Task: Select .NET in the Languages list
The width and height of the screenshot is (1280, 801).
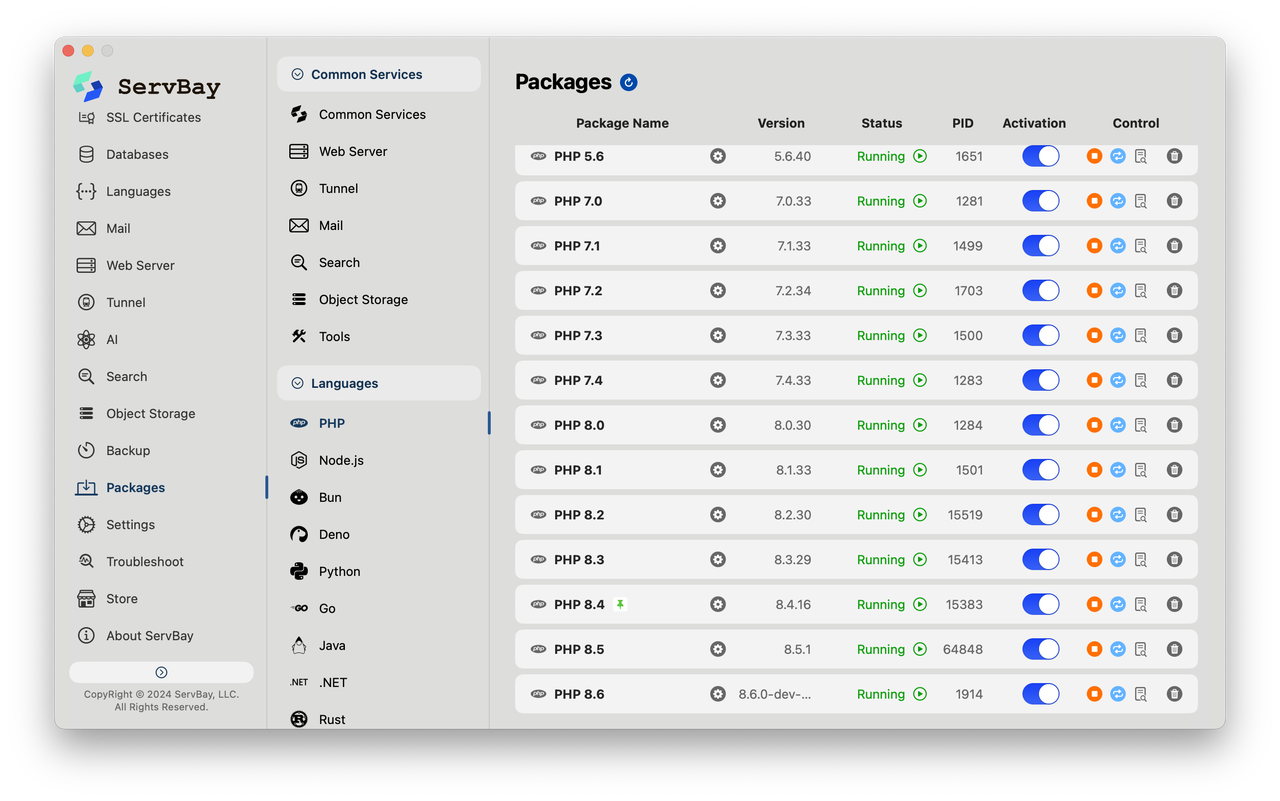Action: point(318,682)
